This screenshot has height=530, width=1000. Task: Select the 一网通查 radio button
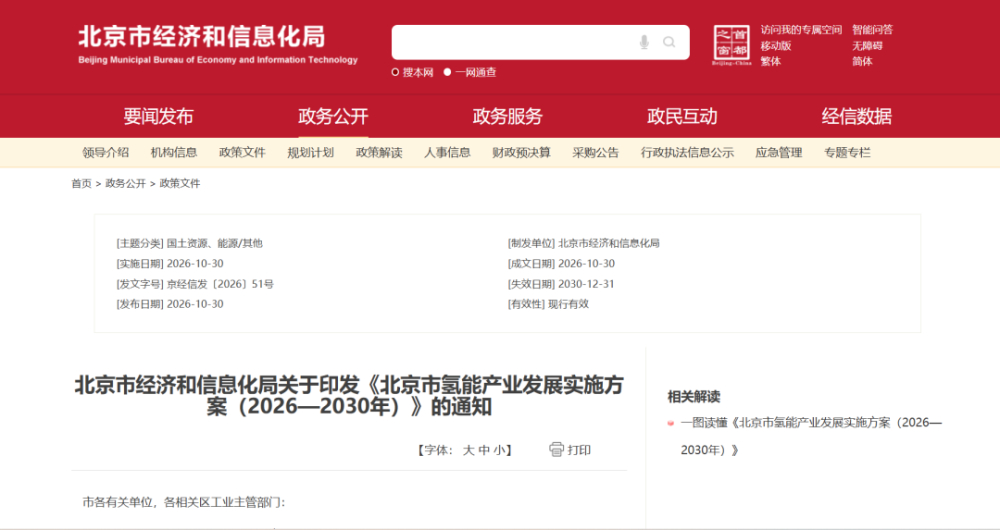pos(448,73)
